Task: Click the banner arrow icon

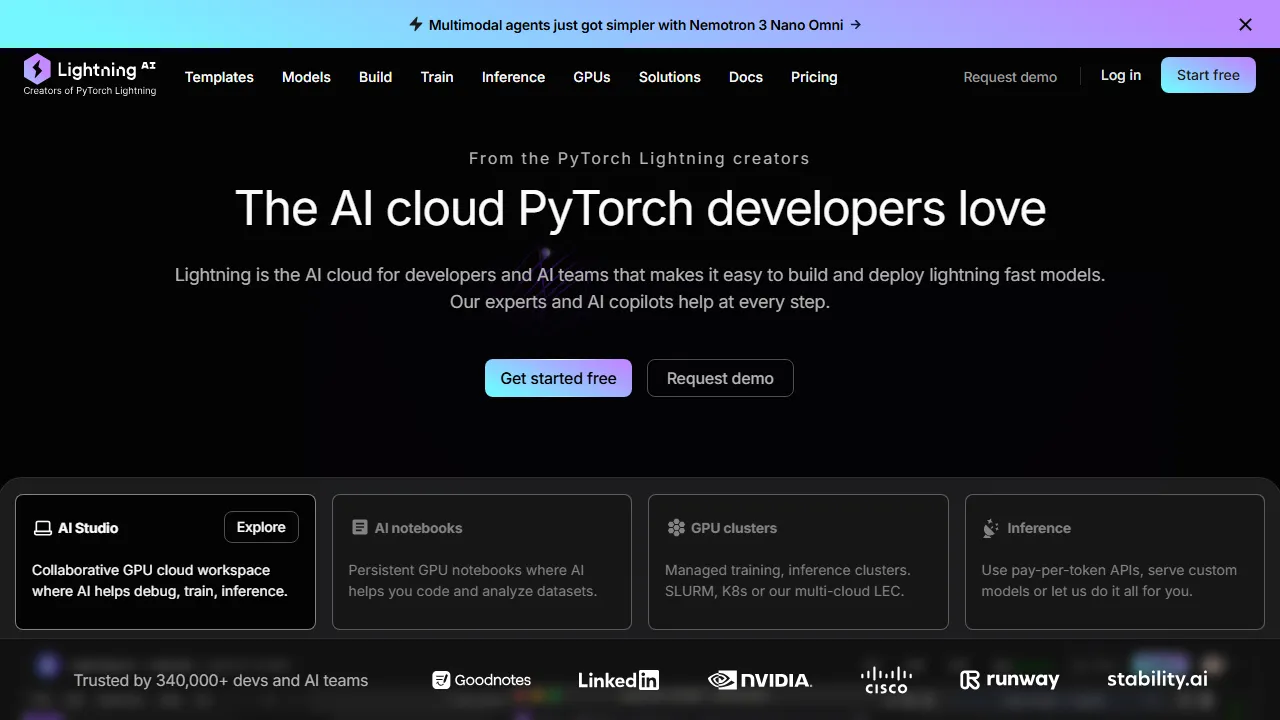Action: pos(855,25)
